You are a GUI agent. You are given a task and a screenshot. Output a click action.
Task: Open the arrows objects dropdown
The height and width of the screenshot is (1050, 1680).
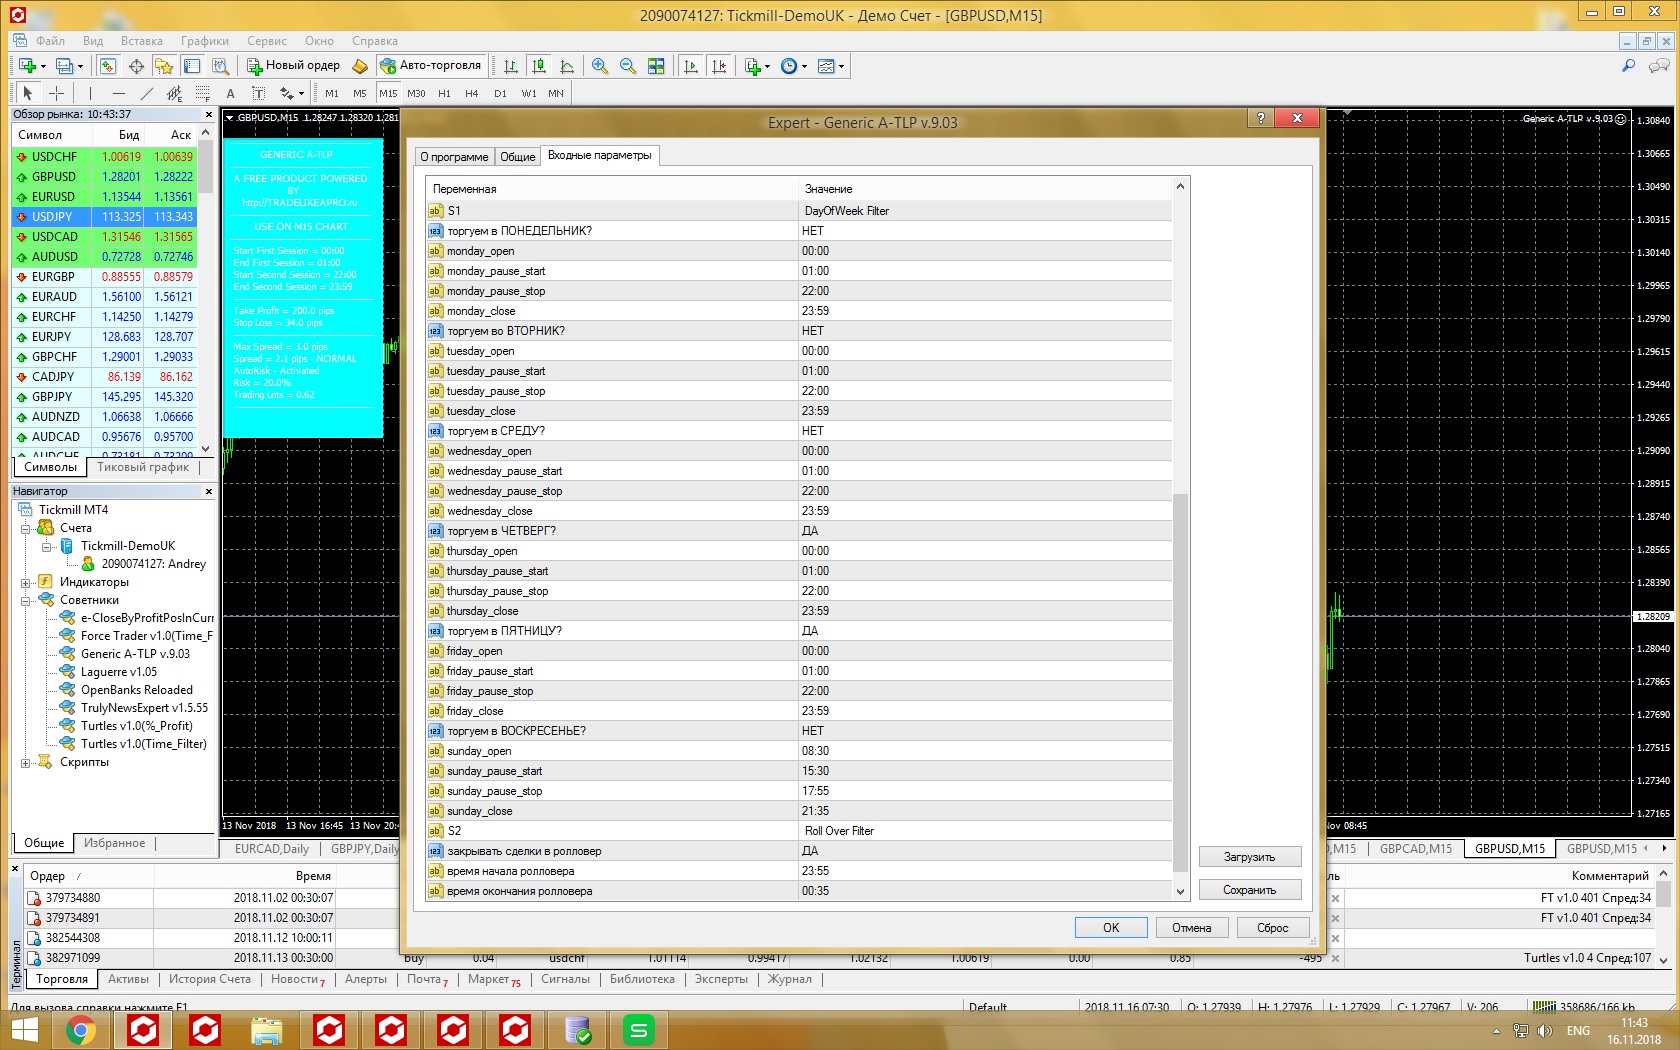(x=291, y=93)
